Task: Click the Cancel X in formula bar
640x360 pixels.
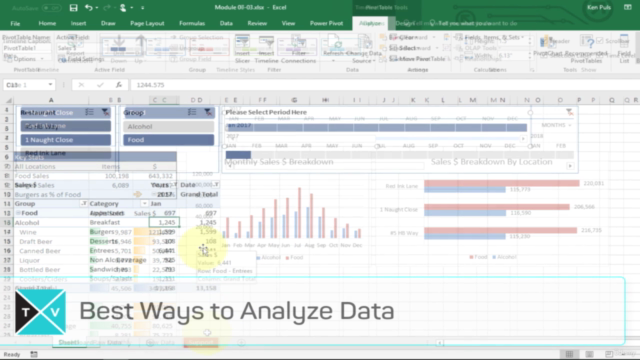Action: pyautogui.click(x=81, y=84)
